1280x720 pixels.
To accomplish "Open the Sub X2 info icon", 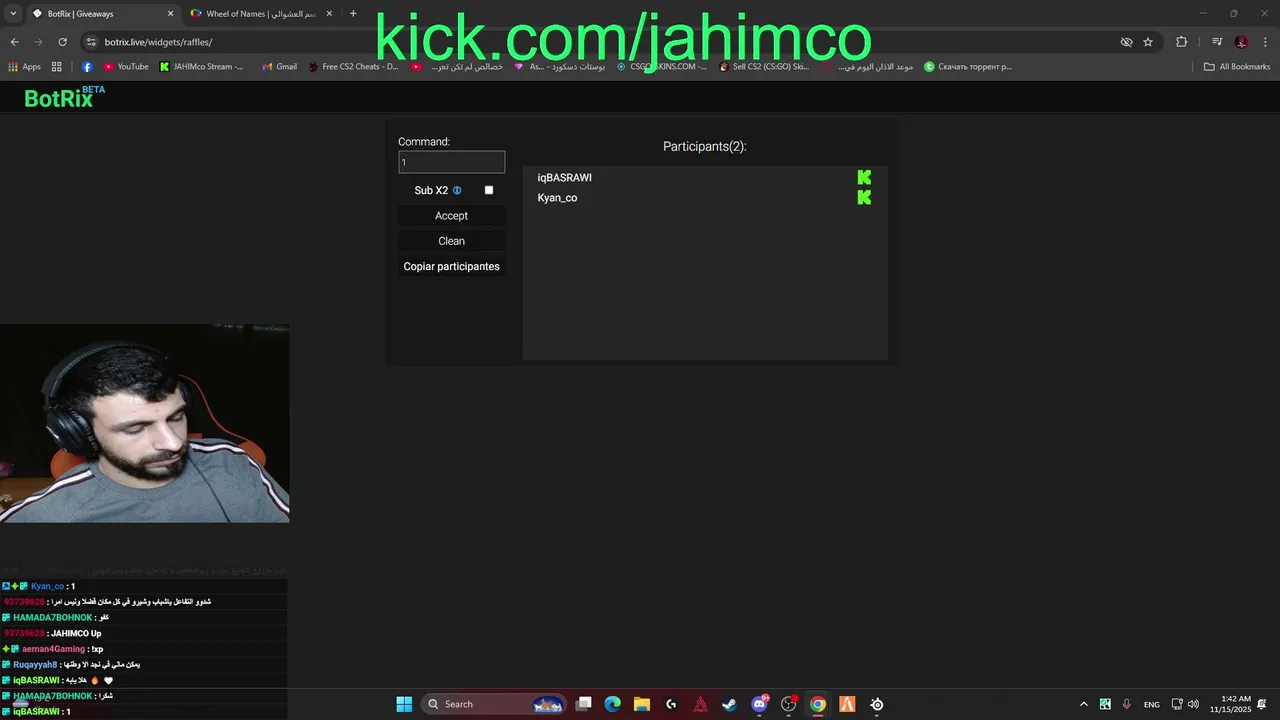I will click(457, 190).
